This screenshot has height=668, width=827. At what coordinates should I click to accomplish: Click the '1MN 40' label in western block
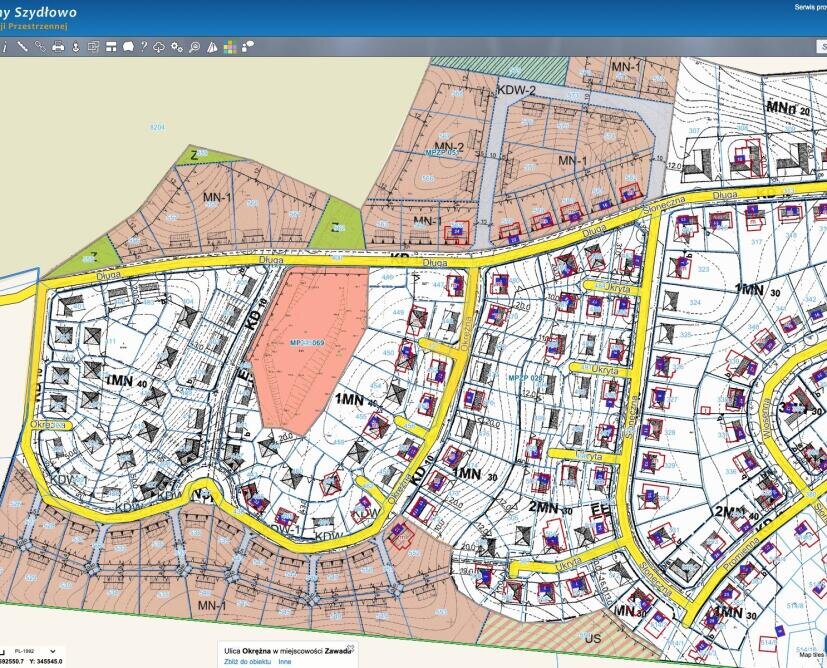click(x=127, y=381)
